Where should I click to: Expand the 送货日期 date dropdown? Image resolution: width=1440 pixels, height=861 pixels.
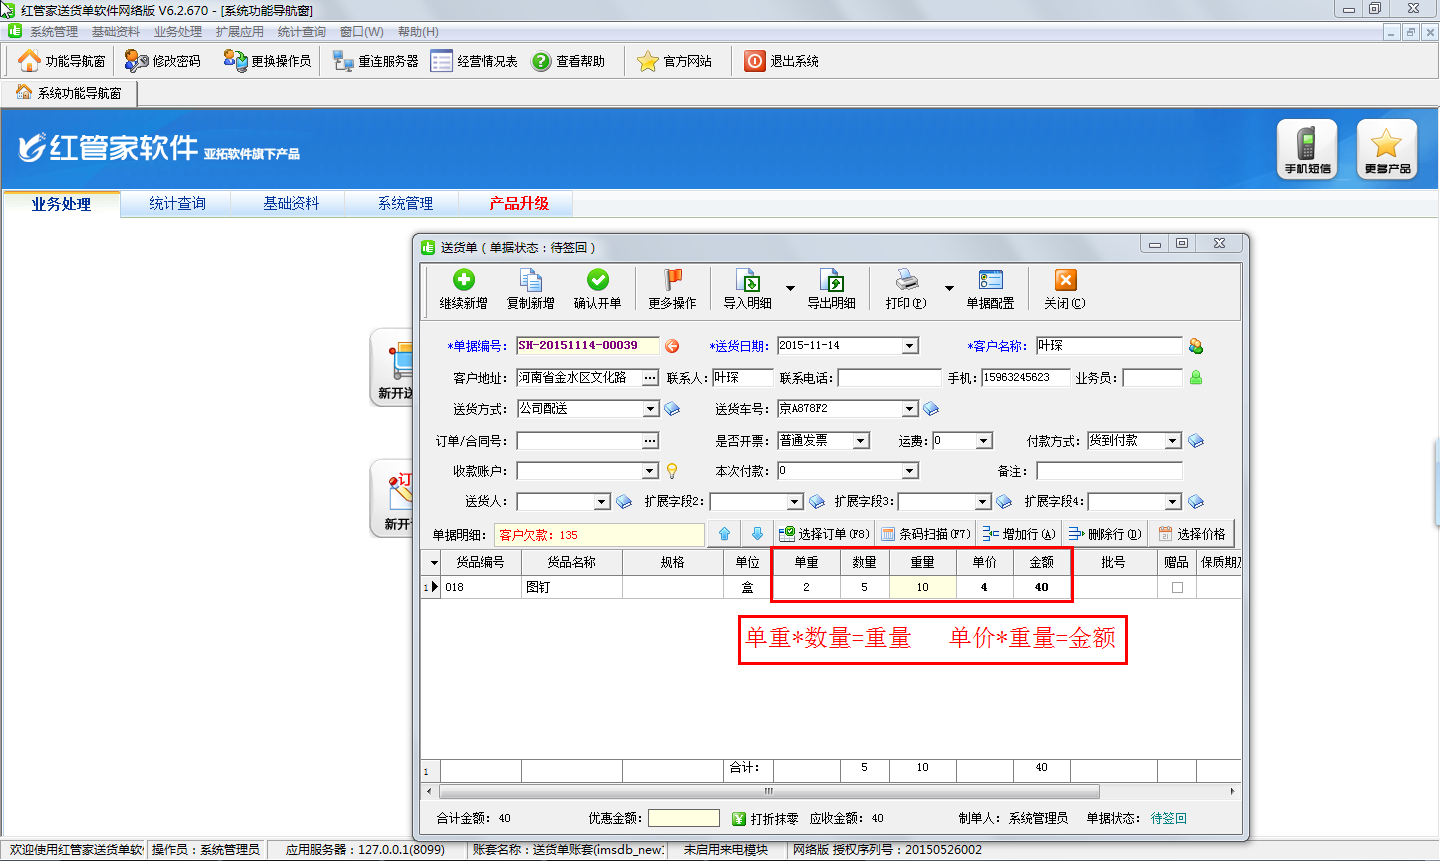click(x=910, y=346)
